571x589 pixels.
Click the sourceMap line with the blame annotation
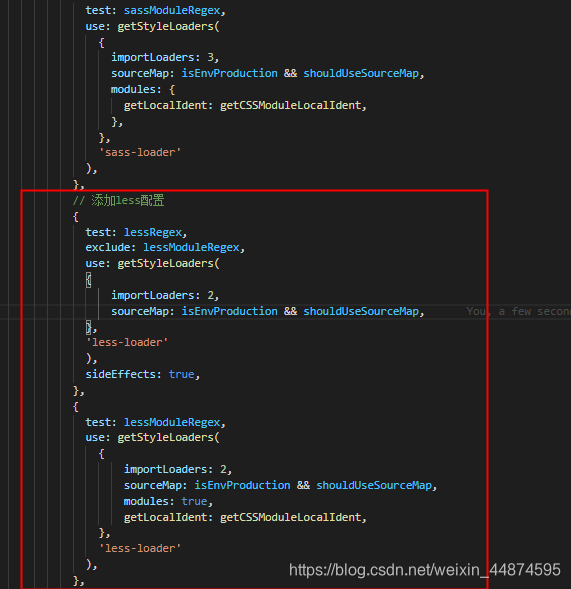[267, 311]
